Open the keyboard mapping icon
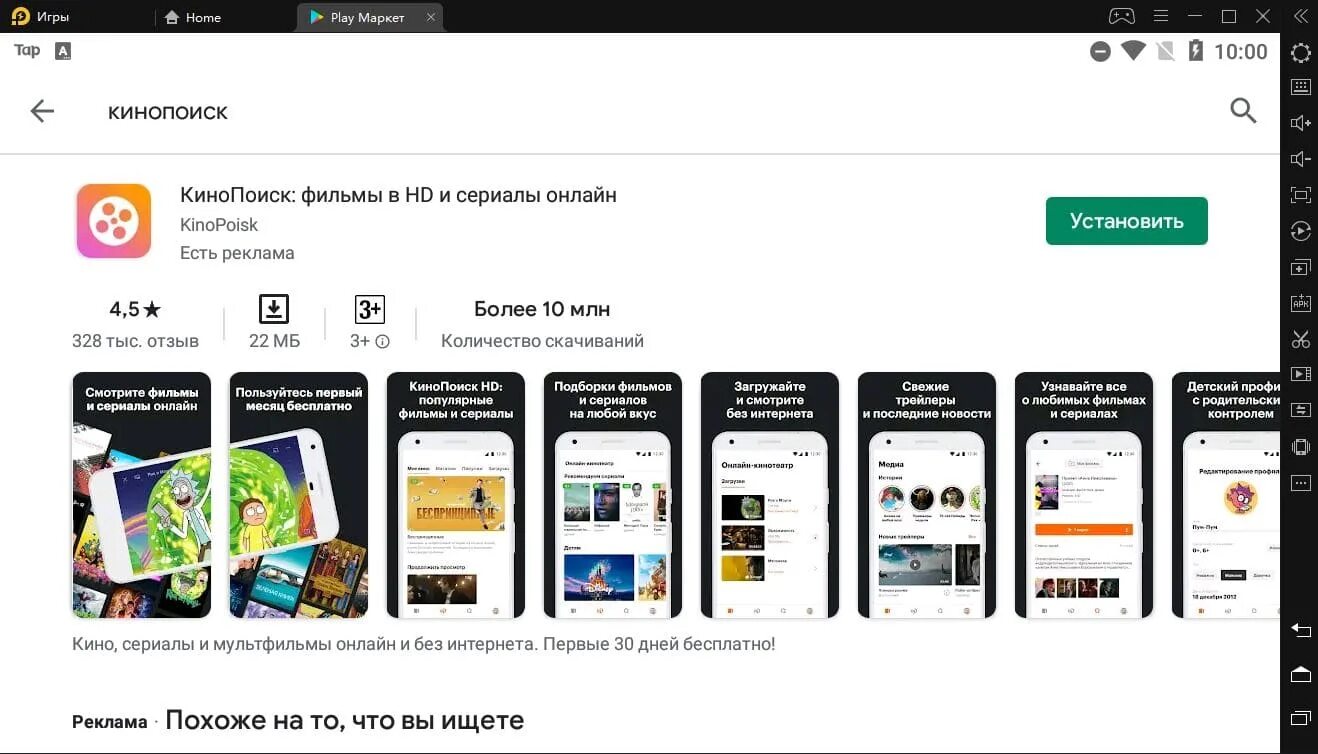Image resolution: width=1318 pixels, height=754 pixels. point(1300,87)
